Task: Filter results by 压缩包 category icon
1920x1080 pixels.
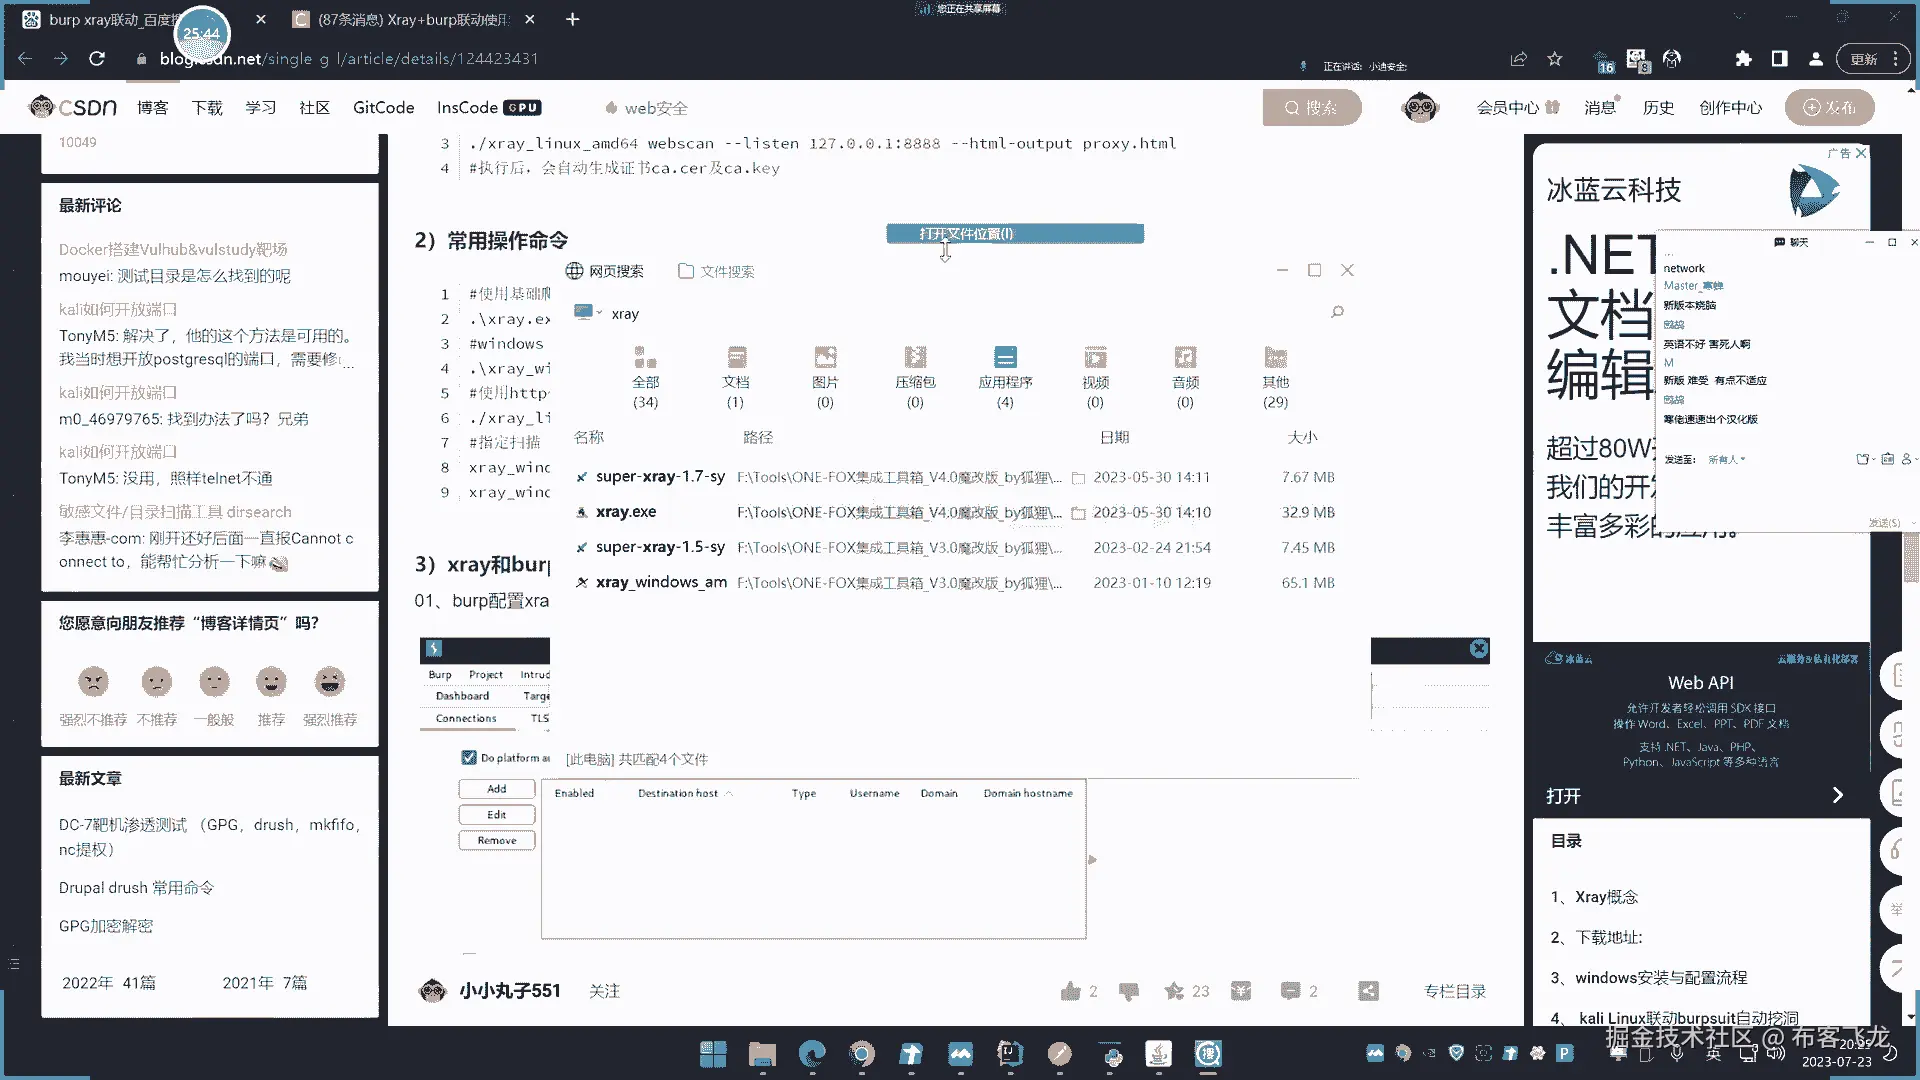Action: 915,358
